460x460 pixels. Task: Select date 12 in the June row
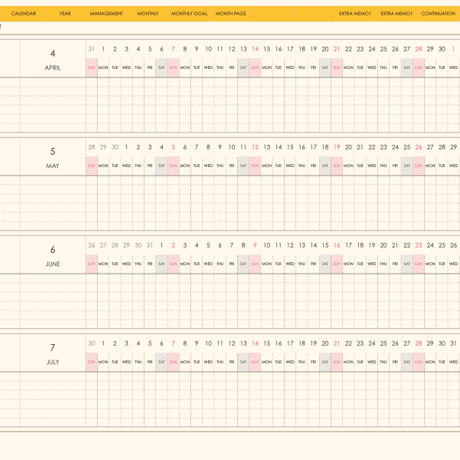pyautogui.click(x=290, y=245)
